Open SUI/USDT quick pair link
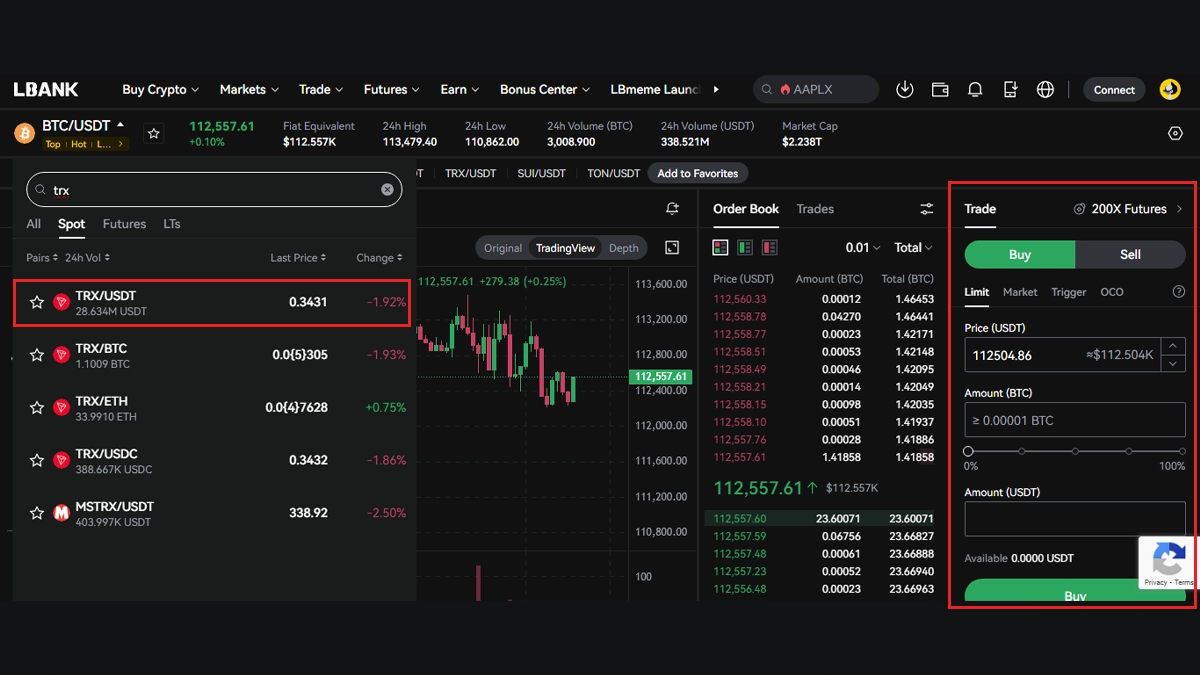The width and height of the screenshot is (1200, 675). point(541,173)
